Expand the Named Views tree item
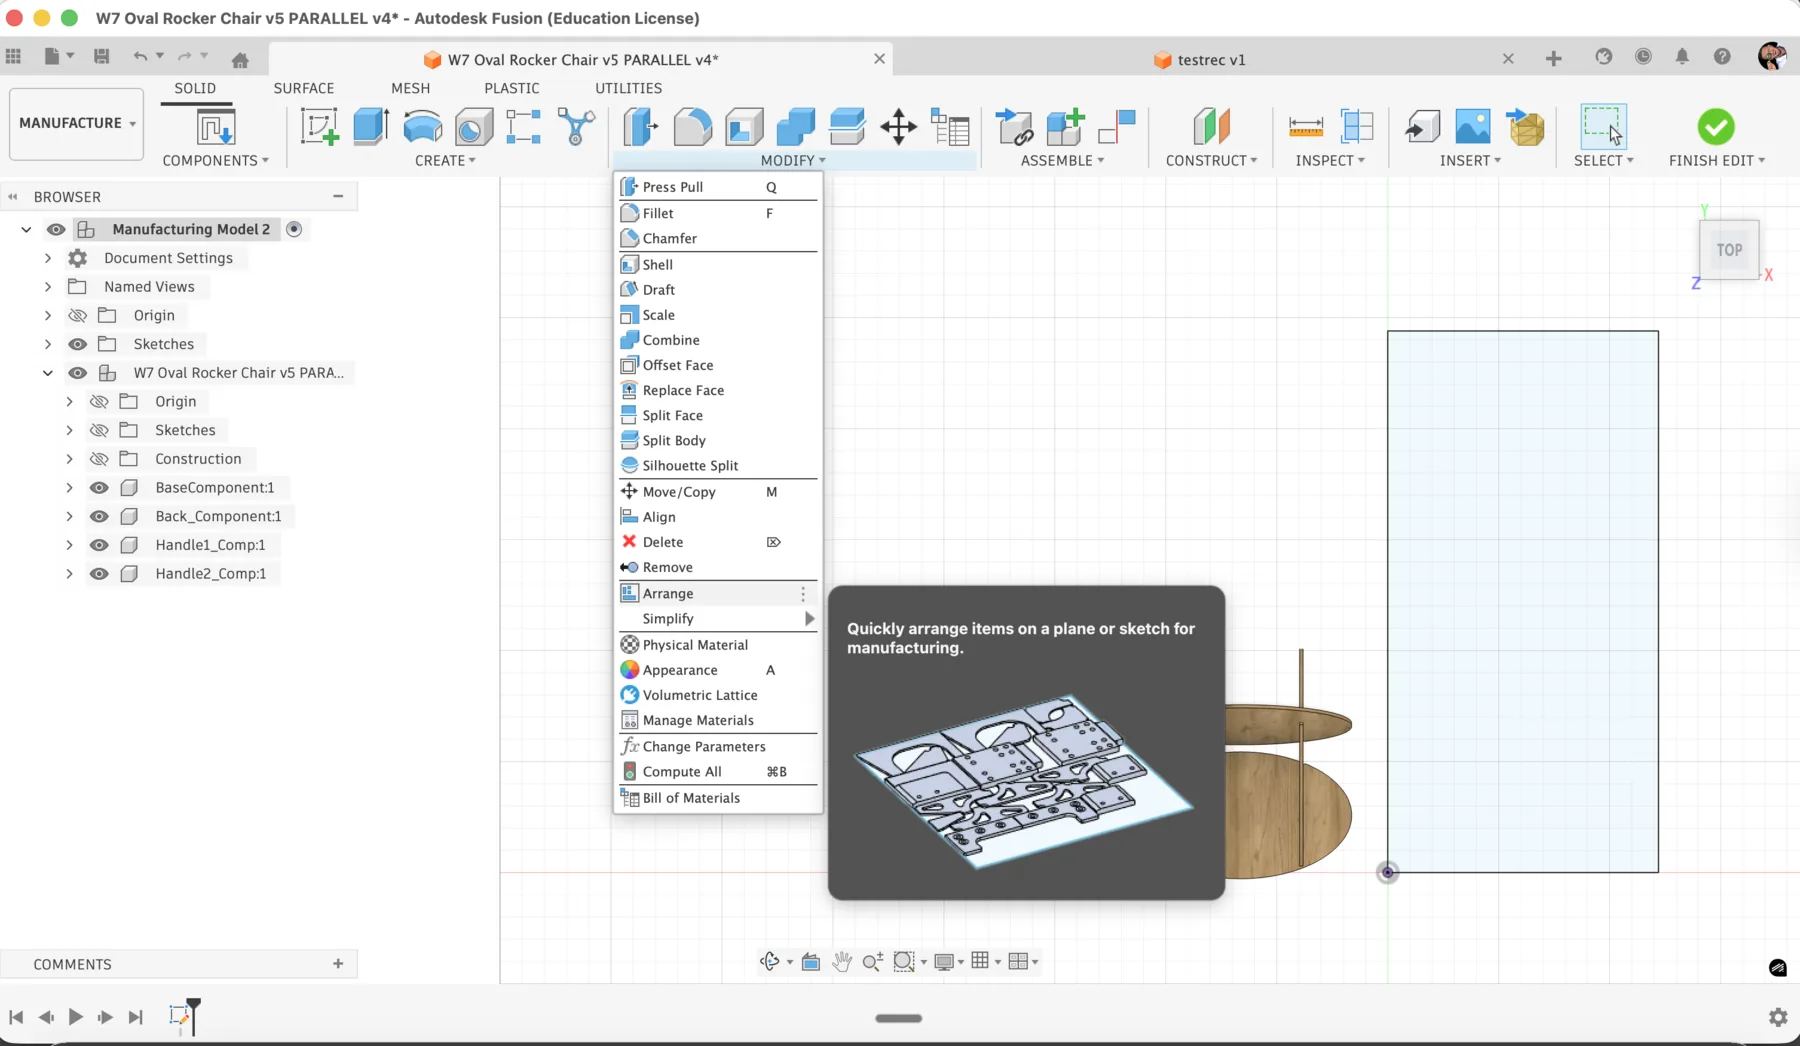Image resolution: width=1800 pixels, height=1046 pixels. point(47,286)
